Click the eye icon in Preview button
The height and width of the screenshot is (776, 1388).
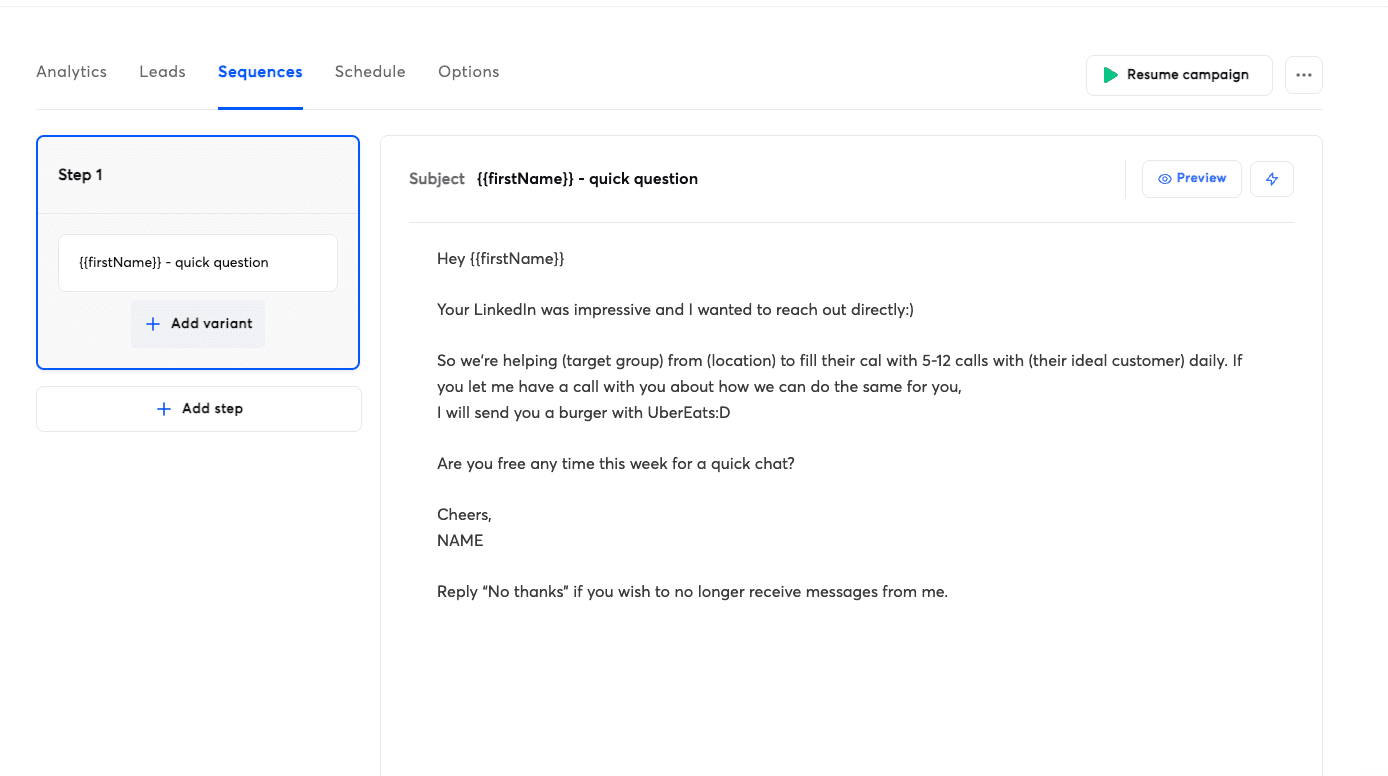1165,179
